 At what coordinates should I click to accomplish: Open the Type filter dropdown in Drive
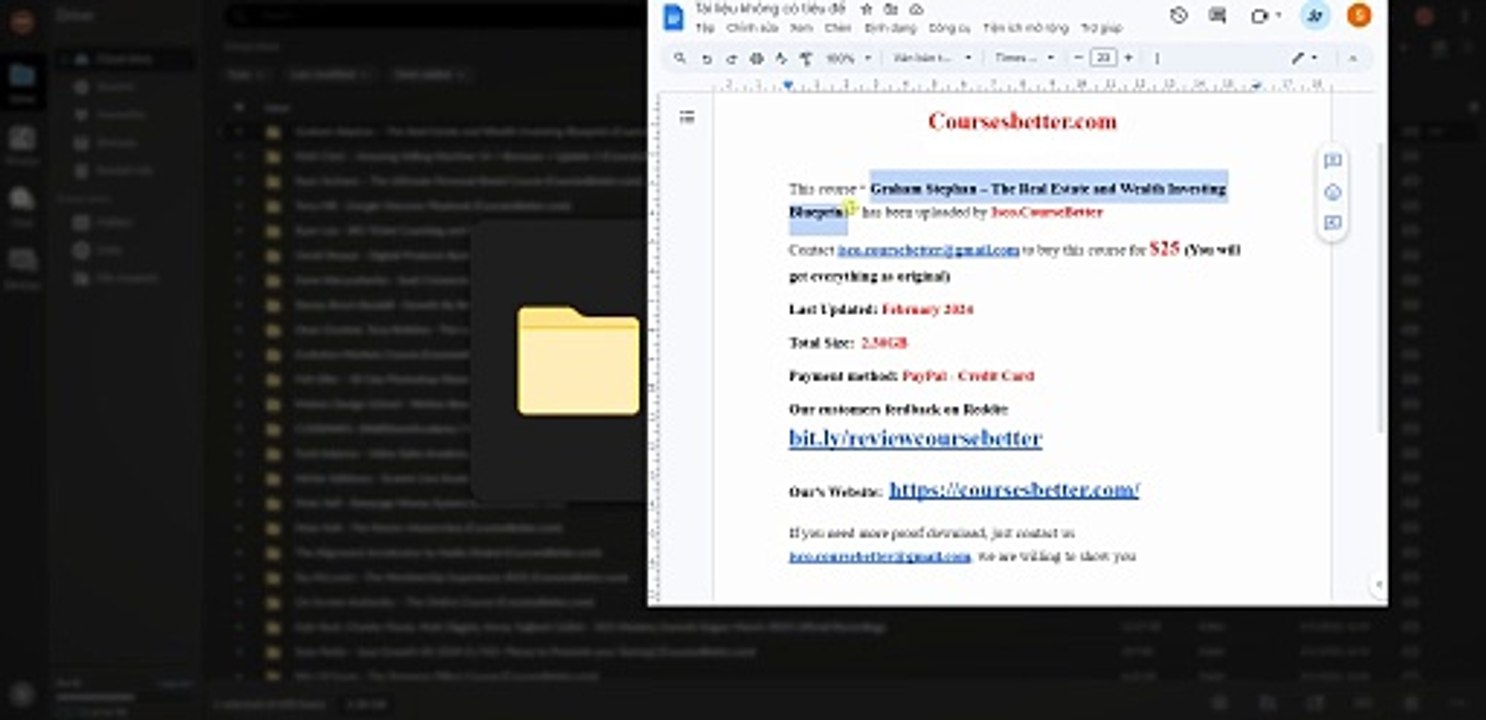[x=246, y=74]
